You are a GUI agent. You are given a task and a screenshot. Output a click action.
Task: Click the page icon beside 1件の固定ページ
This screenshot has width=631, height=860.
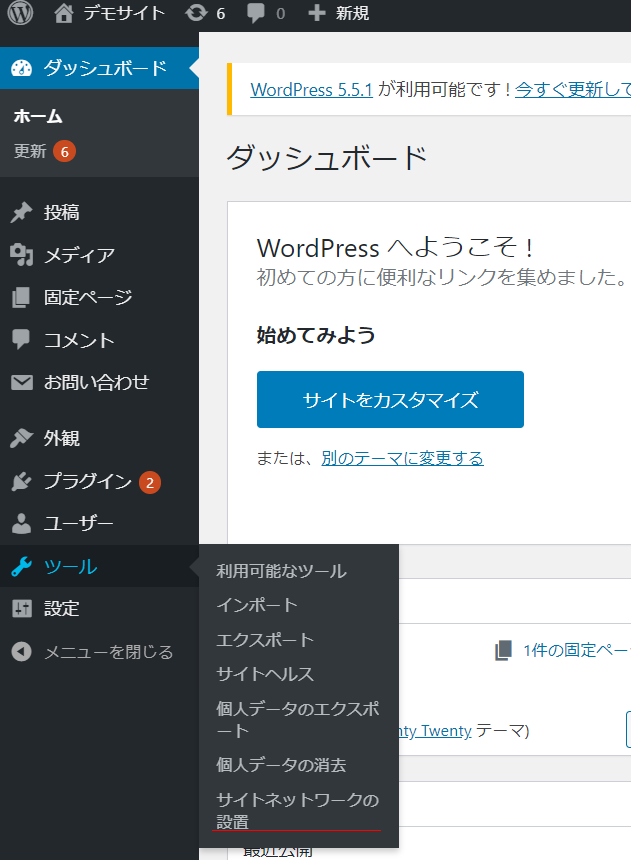pos(503,650)
